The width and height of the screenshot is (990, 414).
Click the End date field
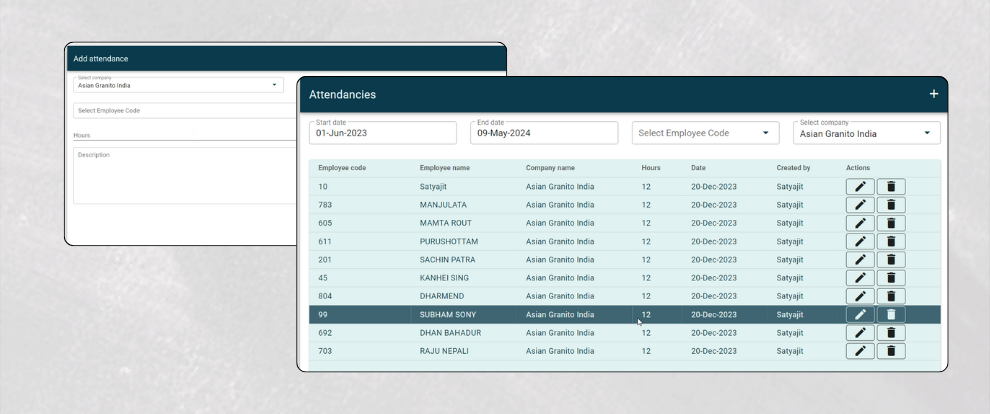click(543, 133)
